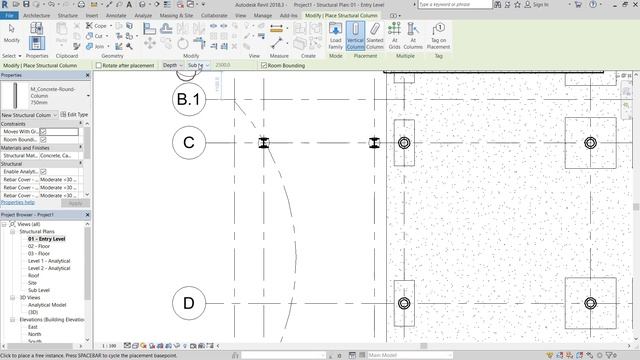Switch to the Massing & Site tab

pos(176,16)
